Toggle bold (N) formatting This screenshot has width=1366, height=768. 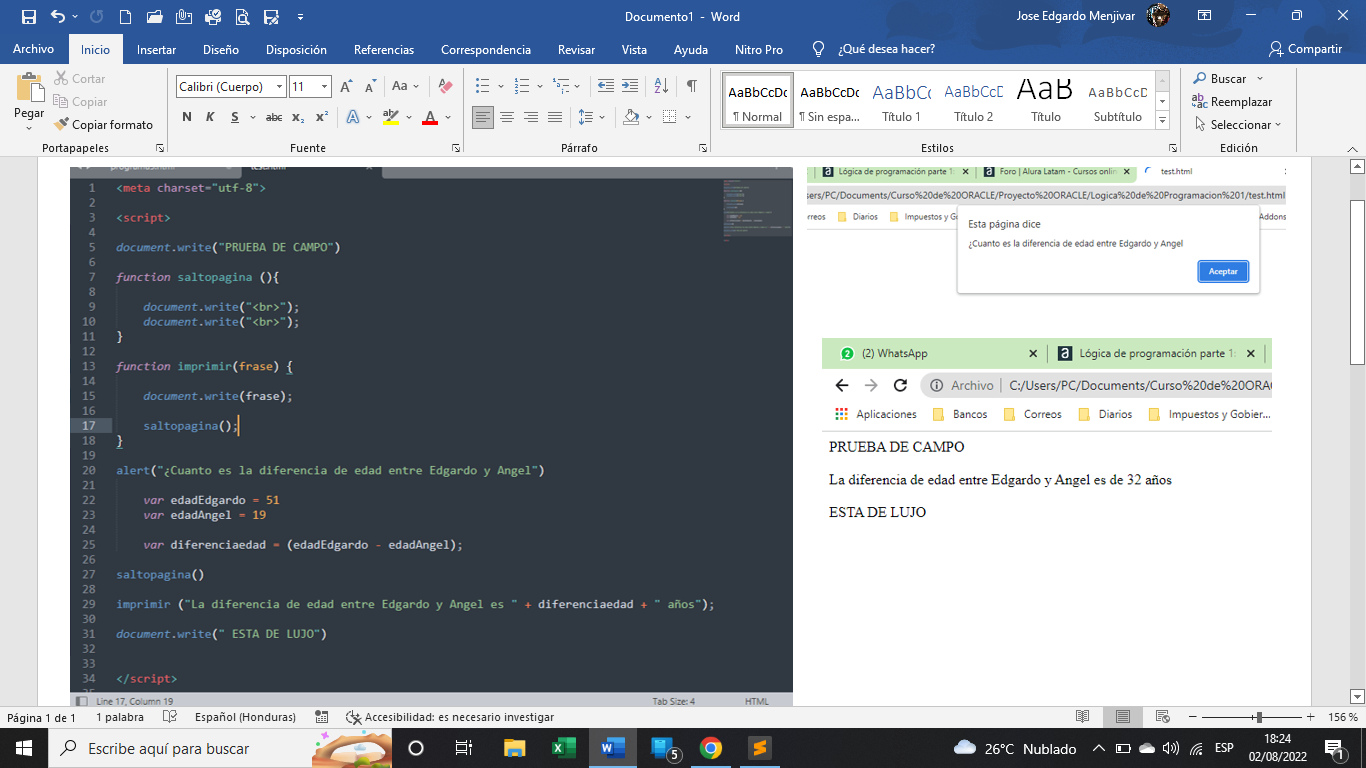click(x=187, y=117)
